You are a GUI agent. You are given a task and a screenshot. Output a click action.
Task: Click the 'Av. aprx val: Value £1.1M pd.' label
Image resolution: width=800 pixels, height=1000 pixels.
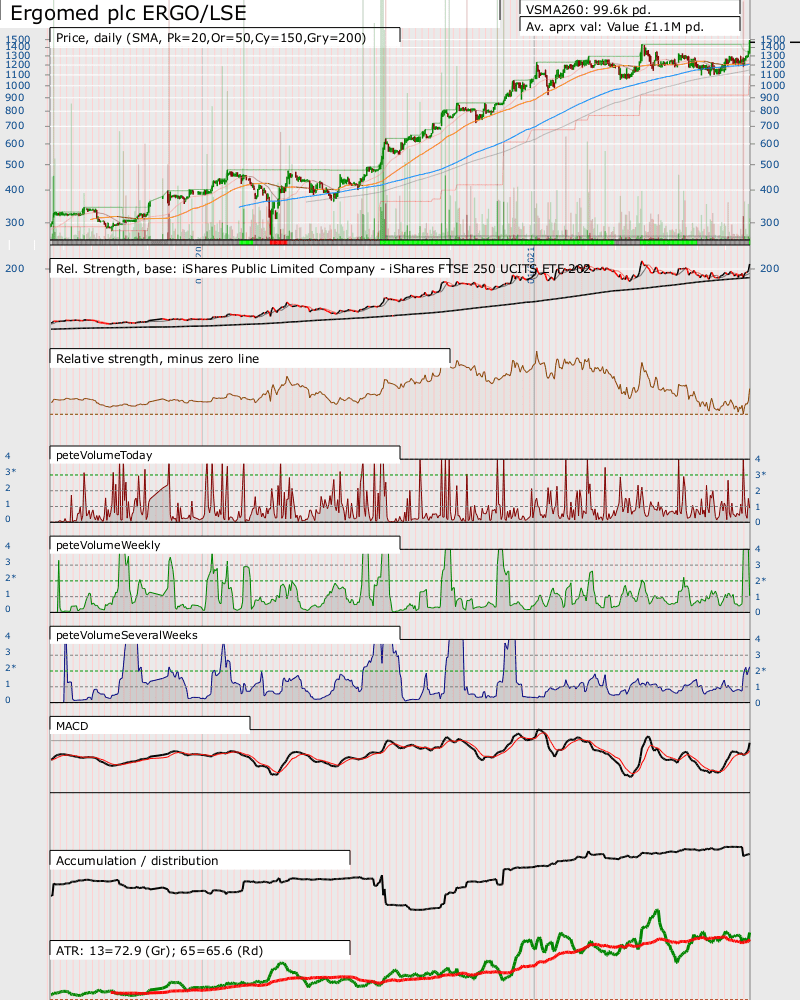[615, 27]
